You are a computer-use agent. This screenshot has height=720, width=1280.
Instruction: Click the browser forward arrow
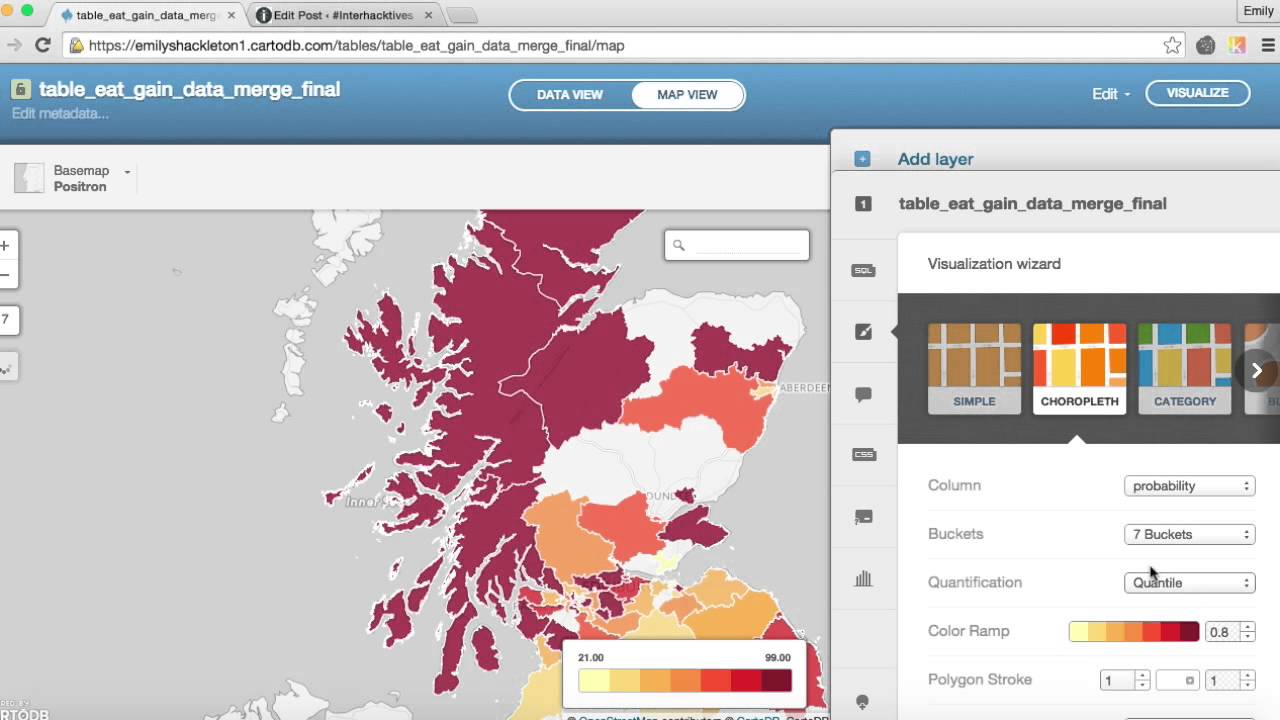pyautogui.click(x=13, y=45)
